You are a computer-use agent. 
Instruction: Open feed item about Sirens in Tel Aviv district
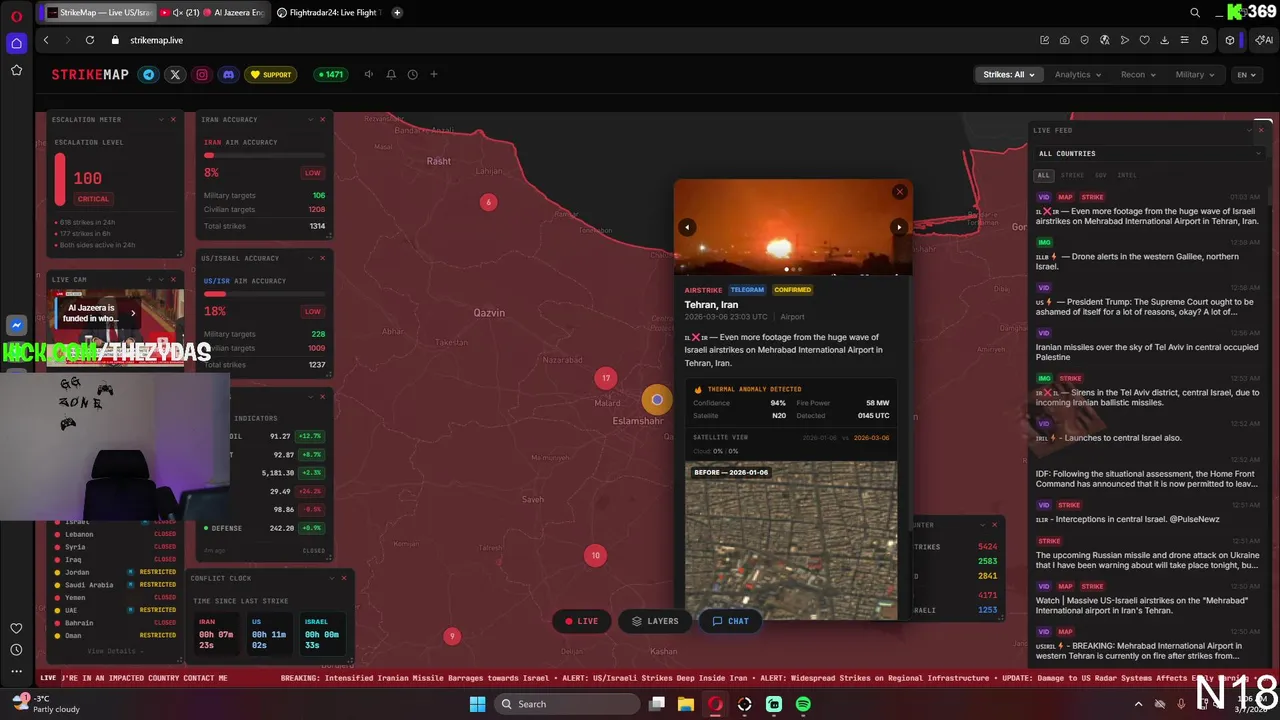(1148, 392)
